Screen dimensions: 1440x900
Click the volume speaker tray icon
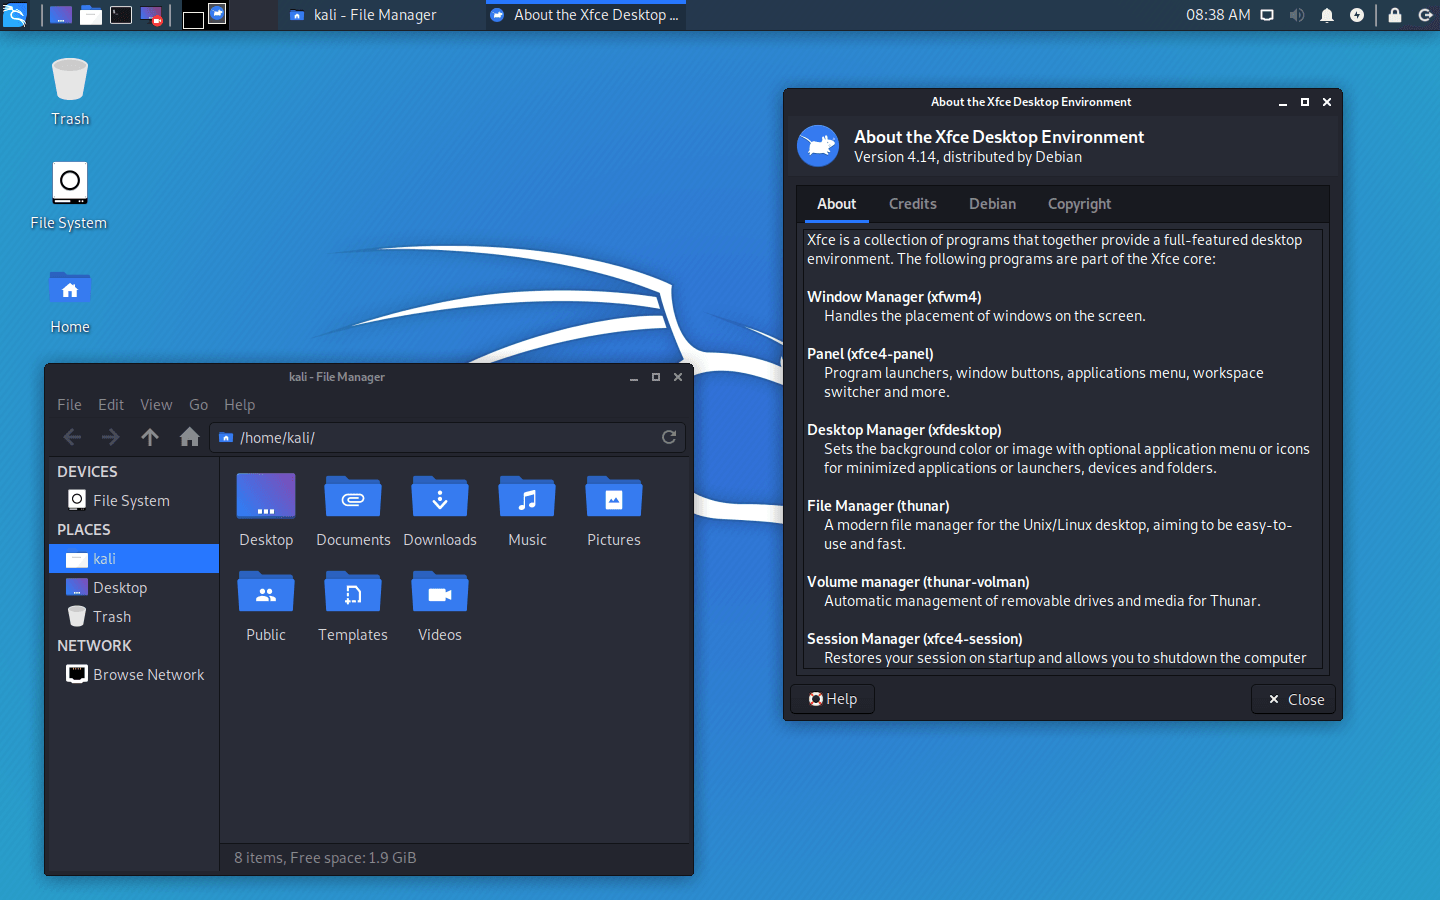click(x=1297, y=15)
